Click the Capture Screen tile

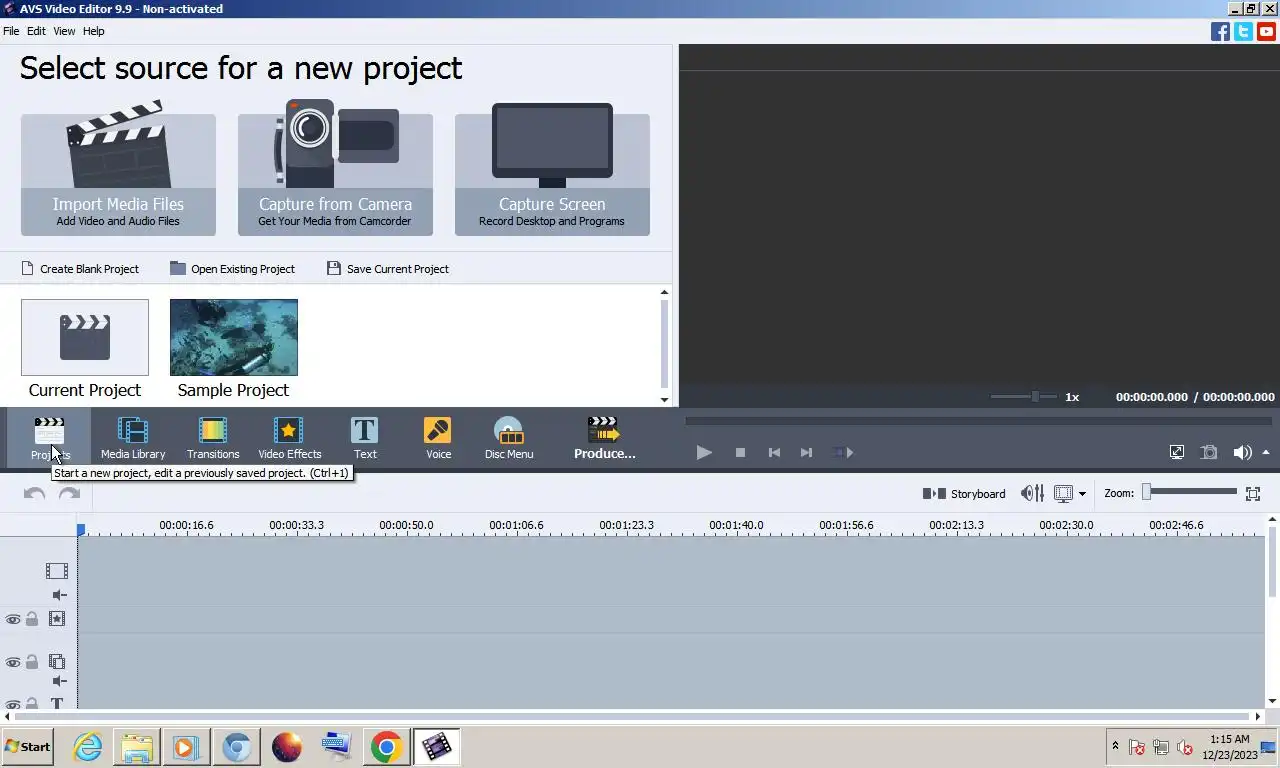point(552,174)
